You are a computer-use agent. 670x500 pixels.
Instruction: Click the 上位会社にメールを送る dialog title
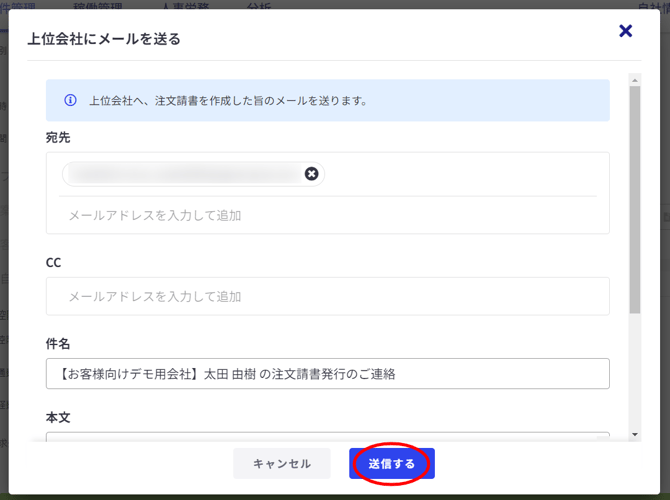pos(104,40)
